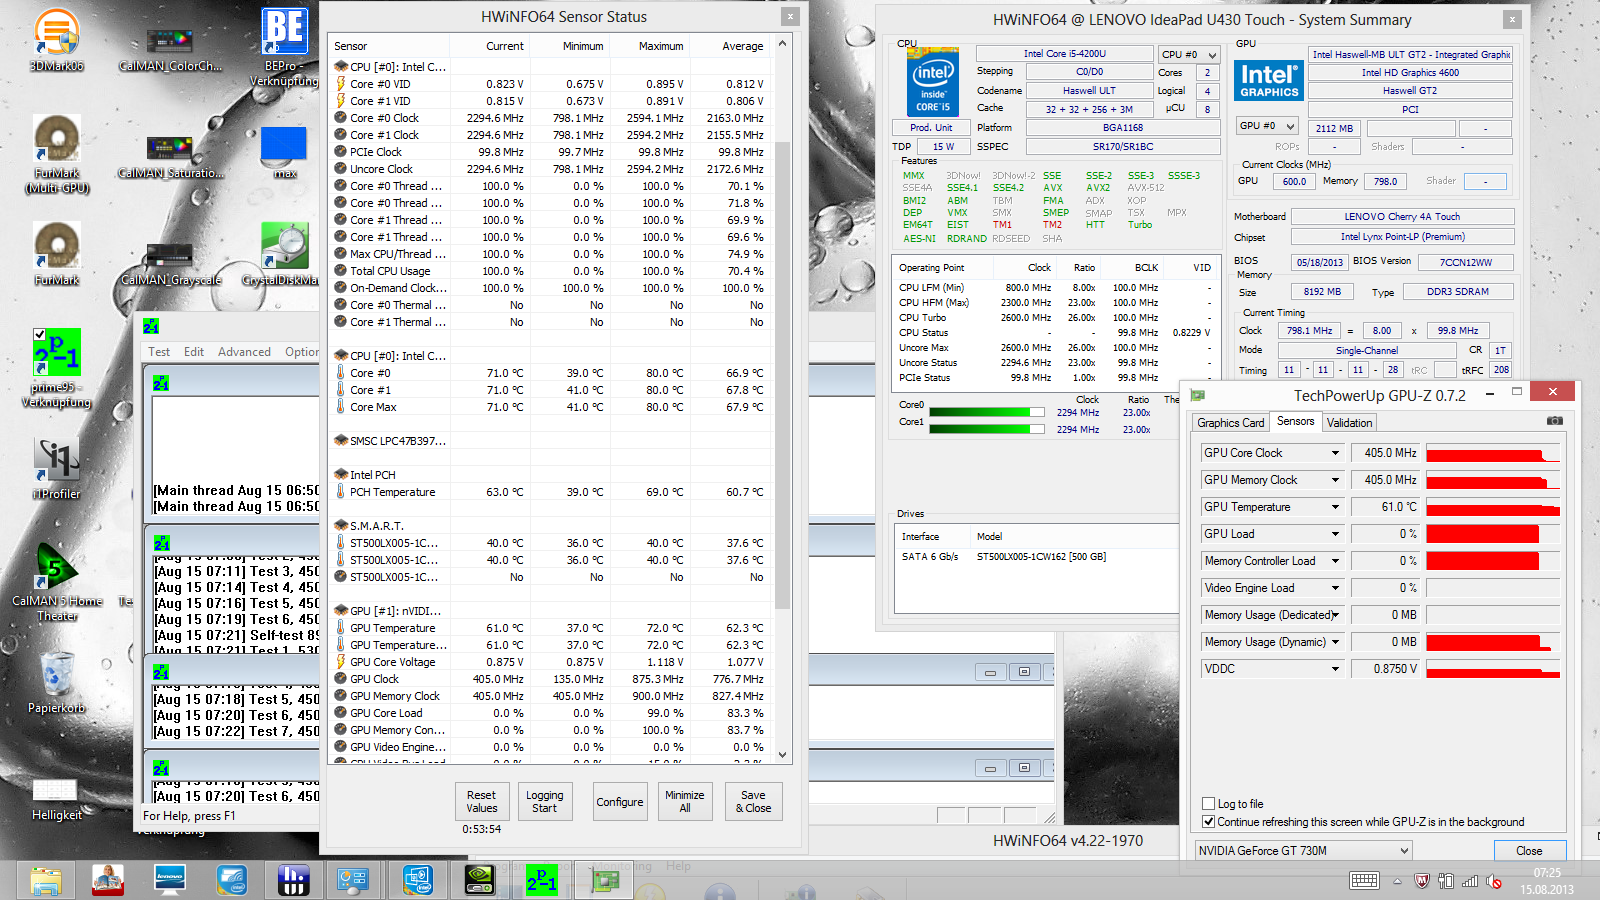Screen dimensions: 1600x900
Task: Switch to the Graphics Card tab
Action: pos(1230,423)
